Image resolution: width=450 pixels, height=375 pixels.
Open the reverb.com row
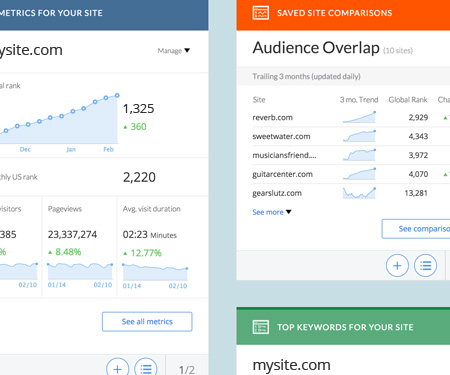click(351, 117)
